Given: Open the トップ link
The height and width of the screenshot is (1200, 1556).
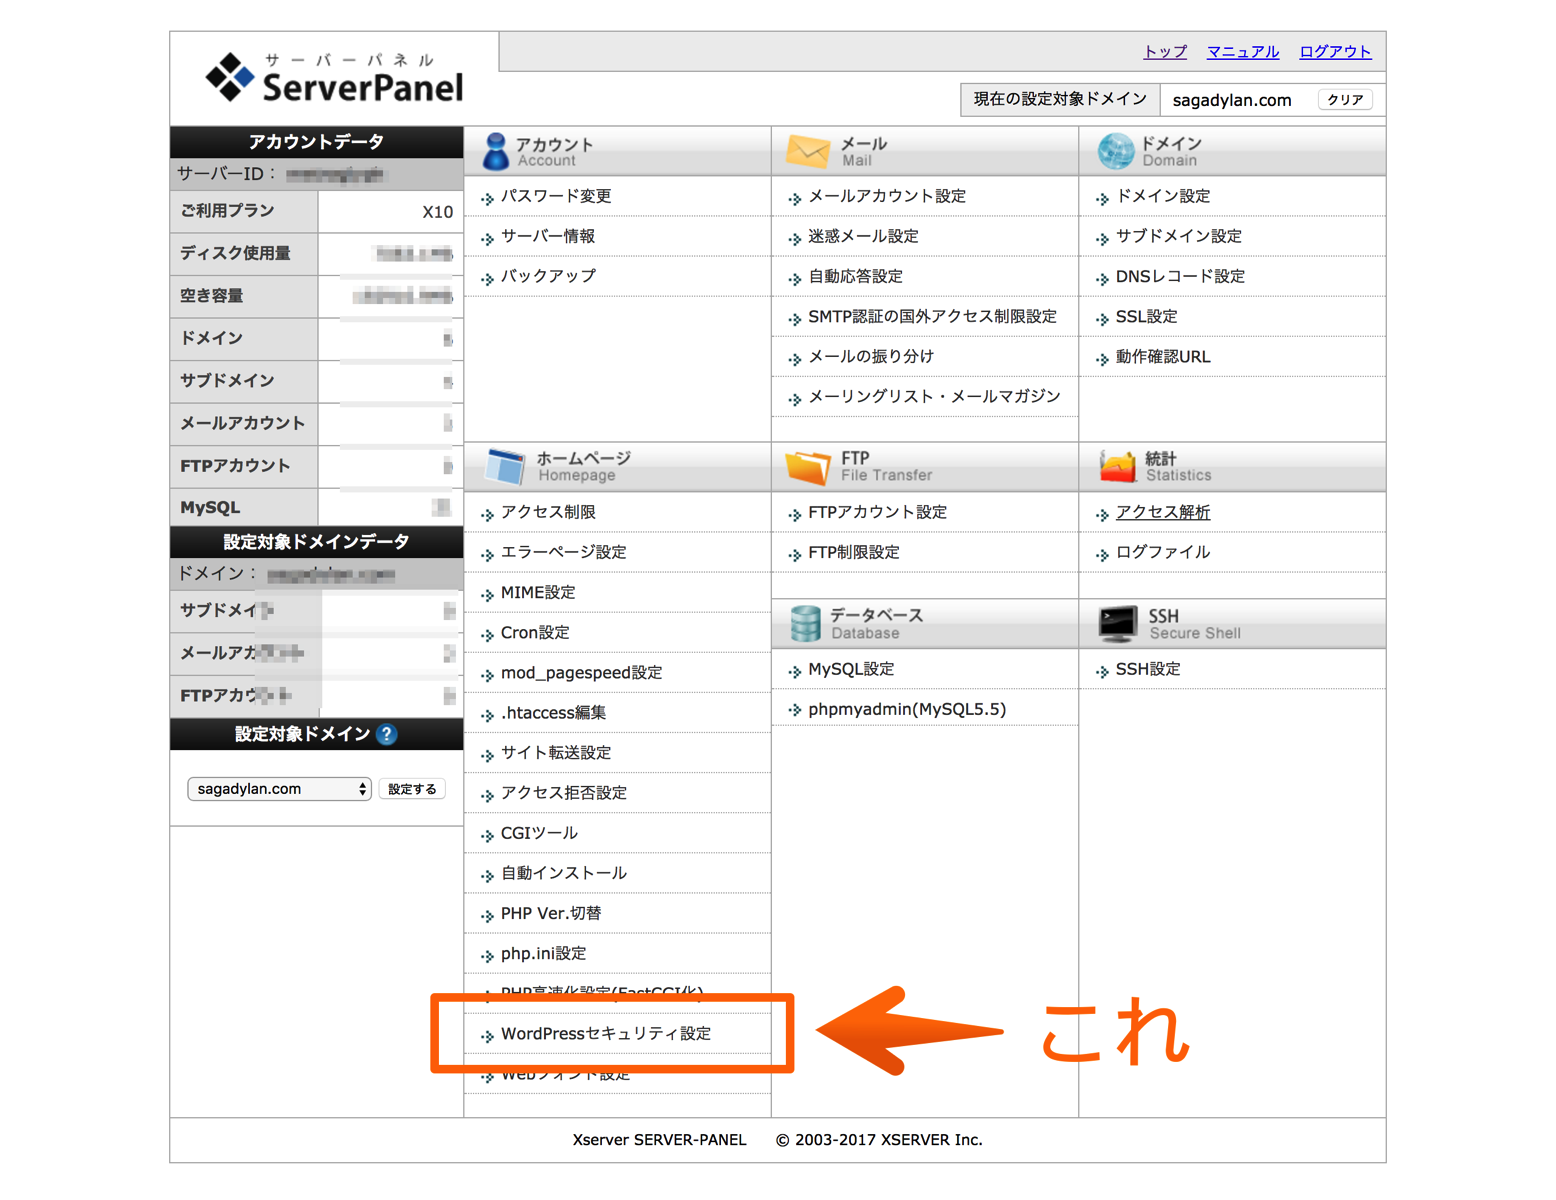Looking at the screenshot, I should [1165, 52].
